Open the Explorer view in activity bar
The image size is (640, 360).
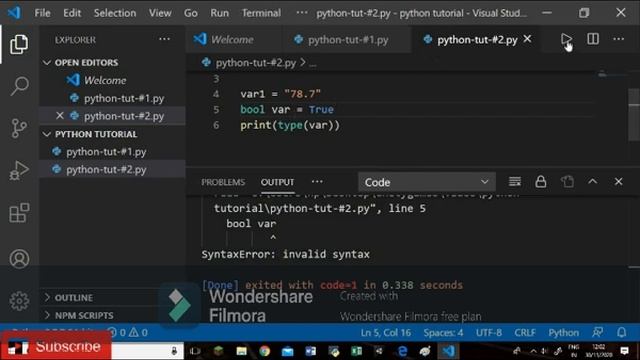click(19, 44)
